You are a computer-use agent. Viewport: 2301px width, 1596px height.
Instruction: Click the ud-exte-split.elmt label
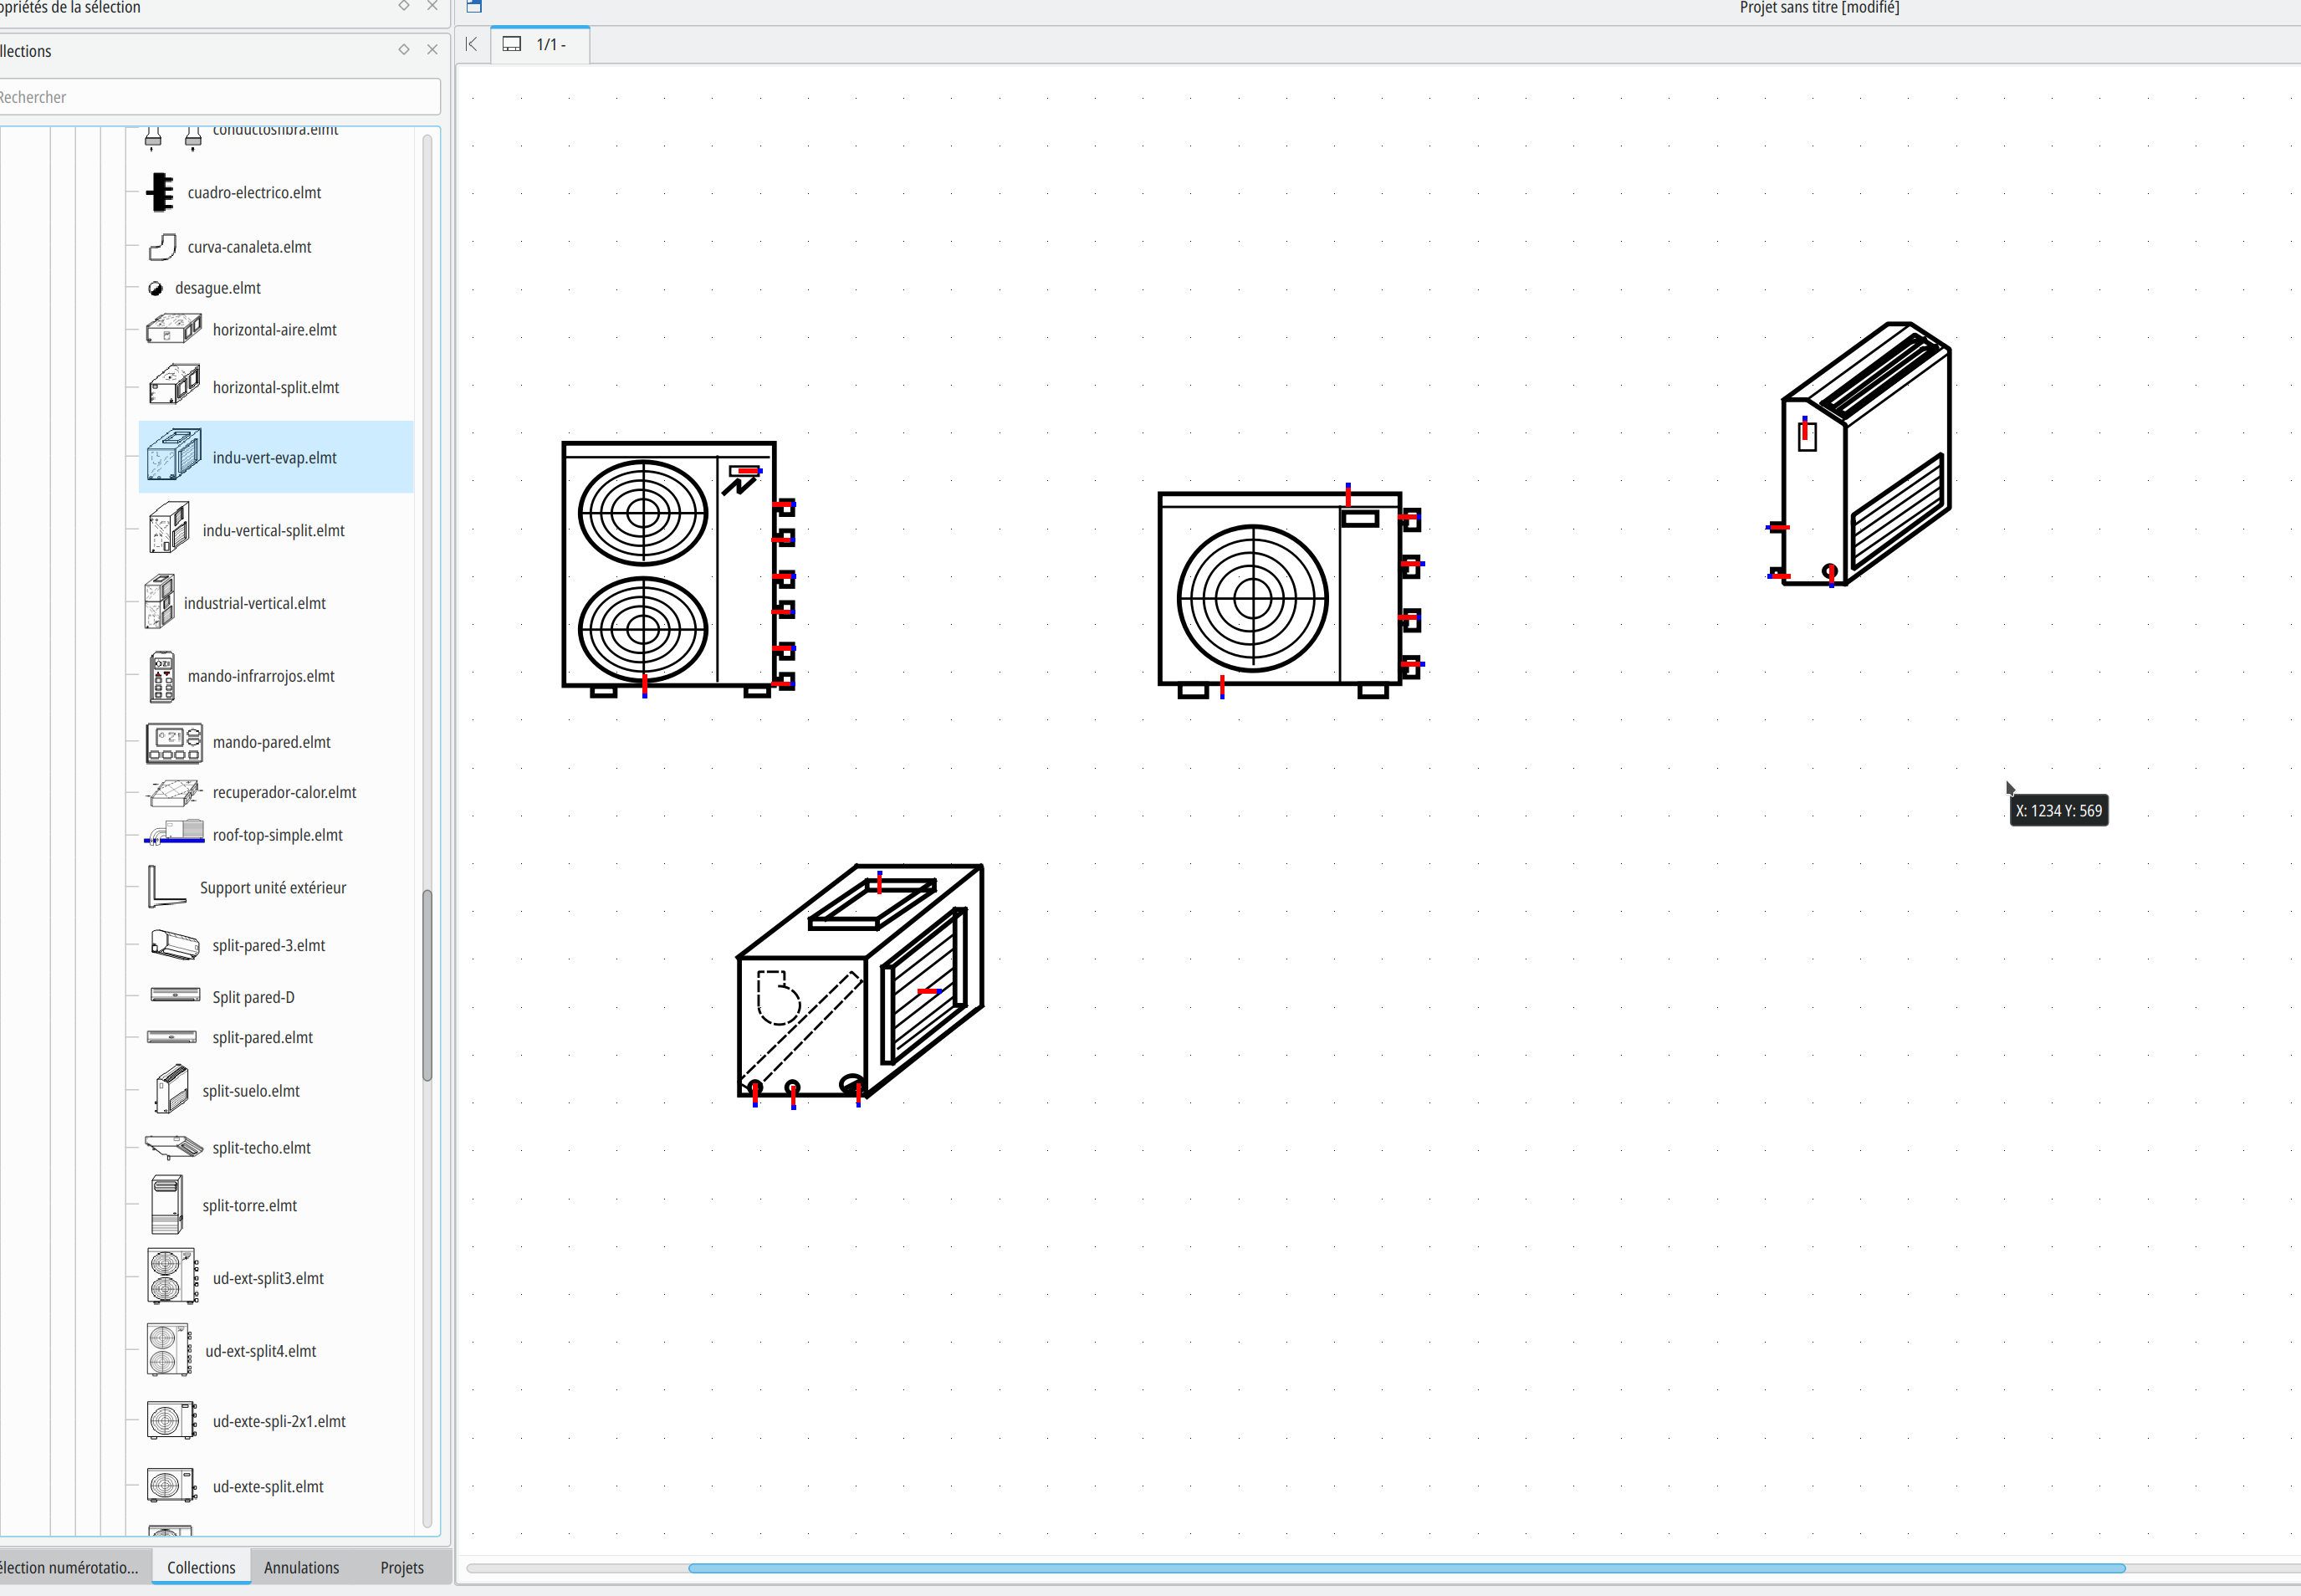268,1486
